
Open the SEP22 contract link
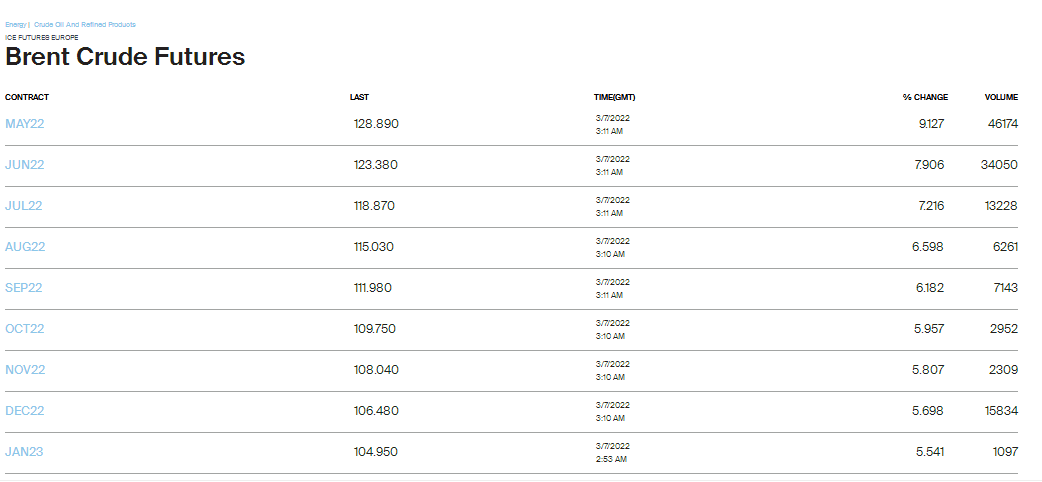click(x=24, y=288)
